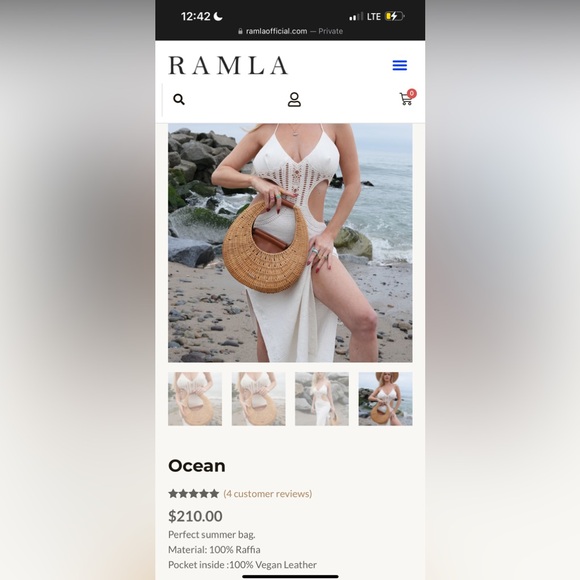The width and height of the screenshot is (580, 580).
Task: Tap the Ocean product title
Action: 197,466
